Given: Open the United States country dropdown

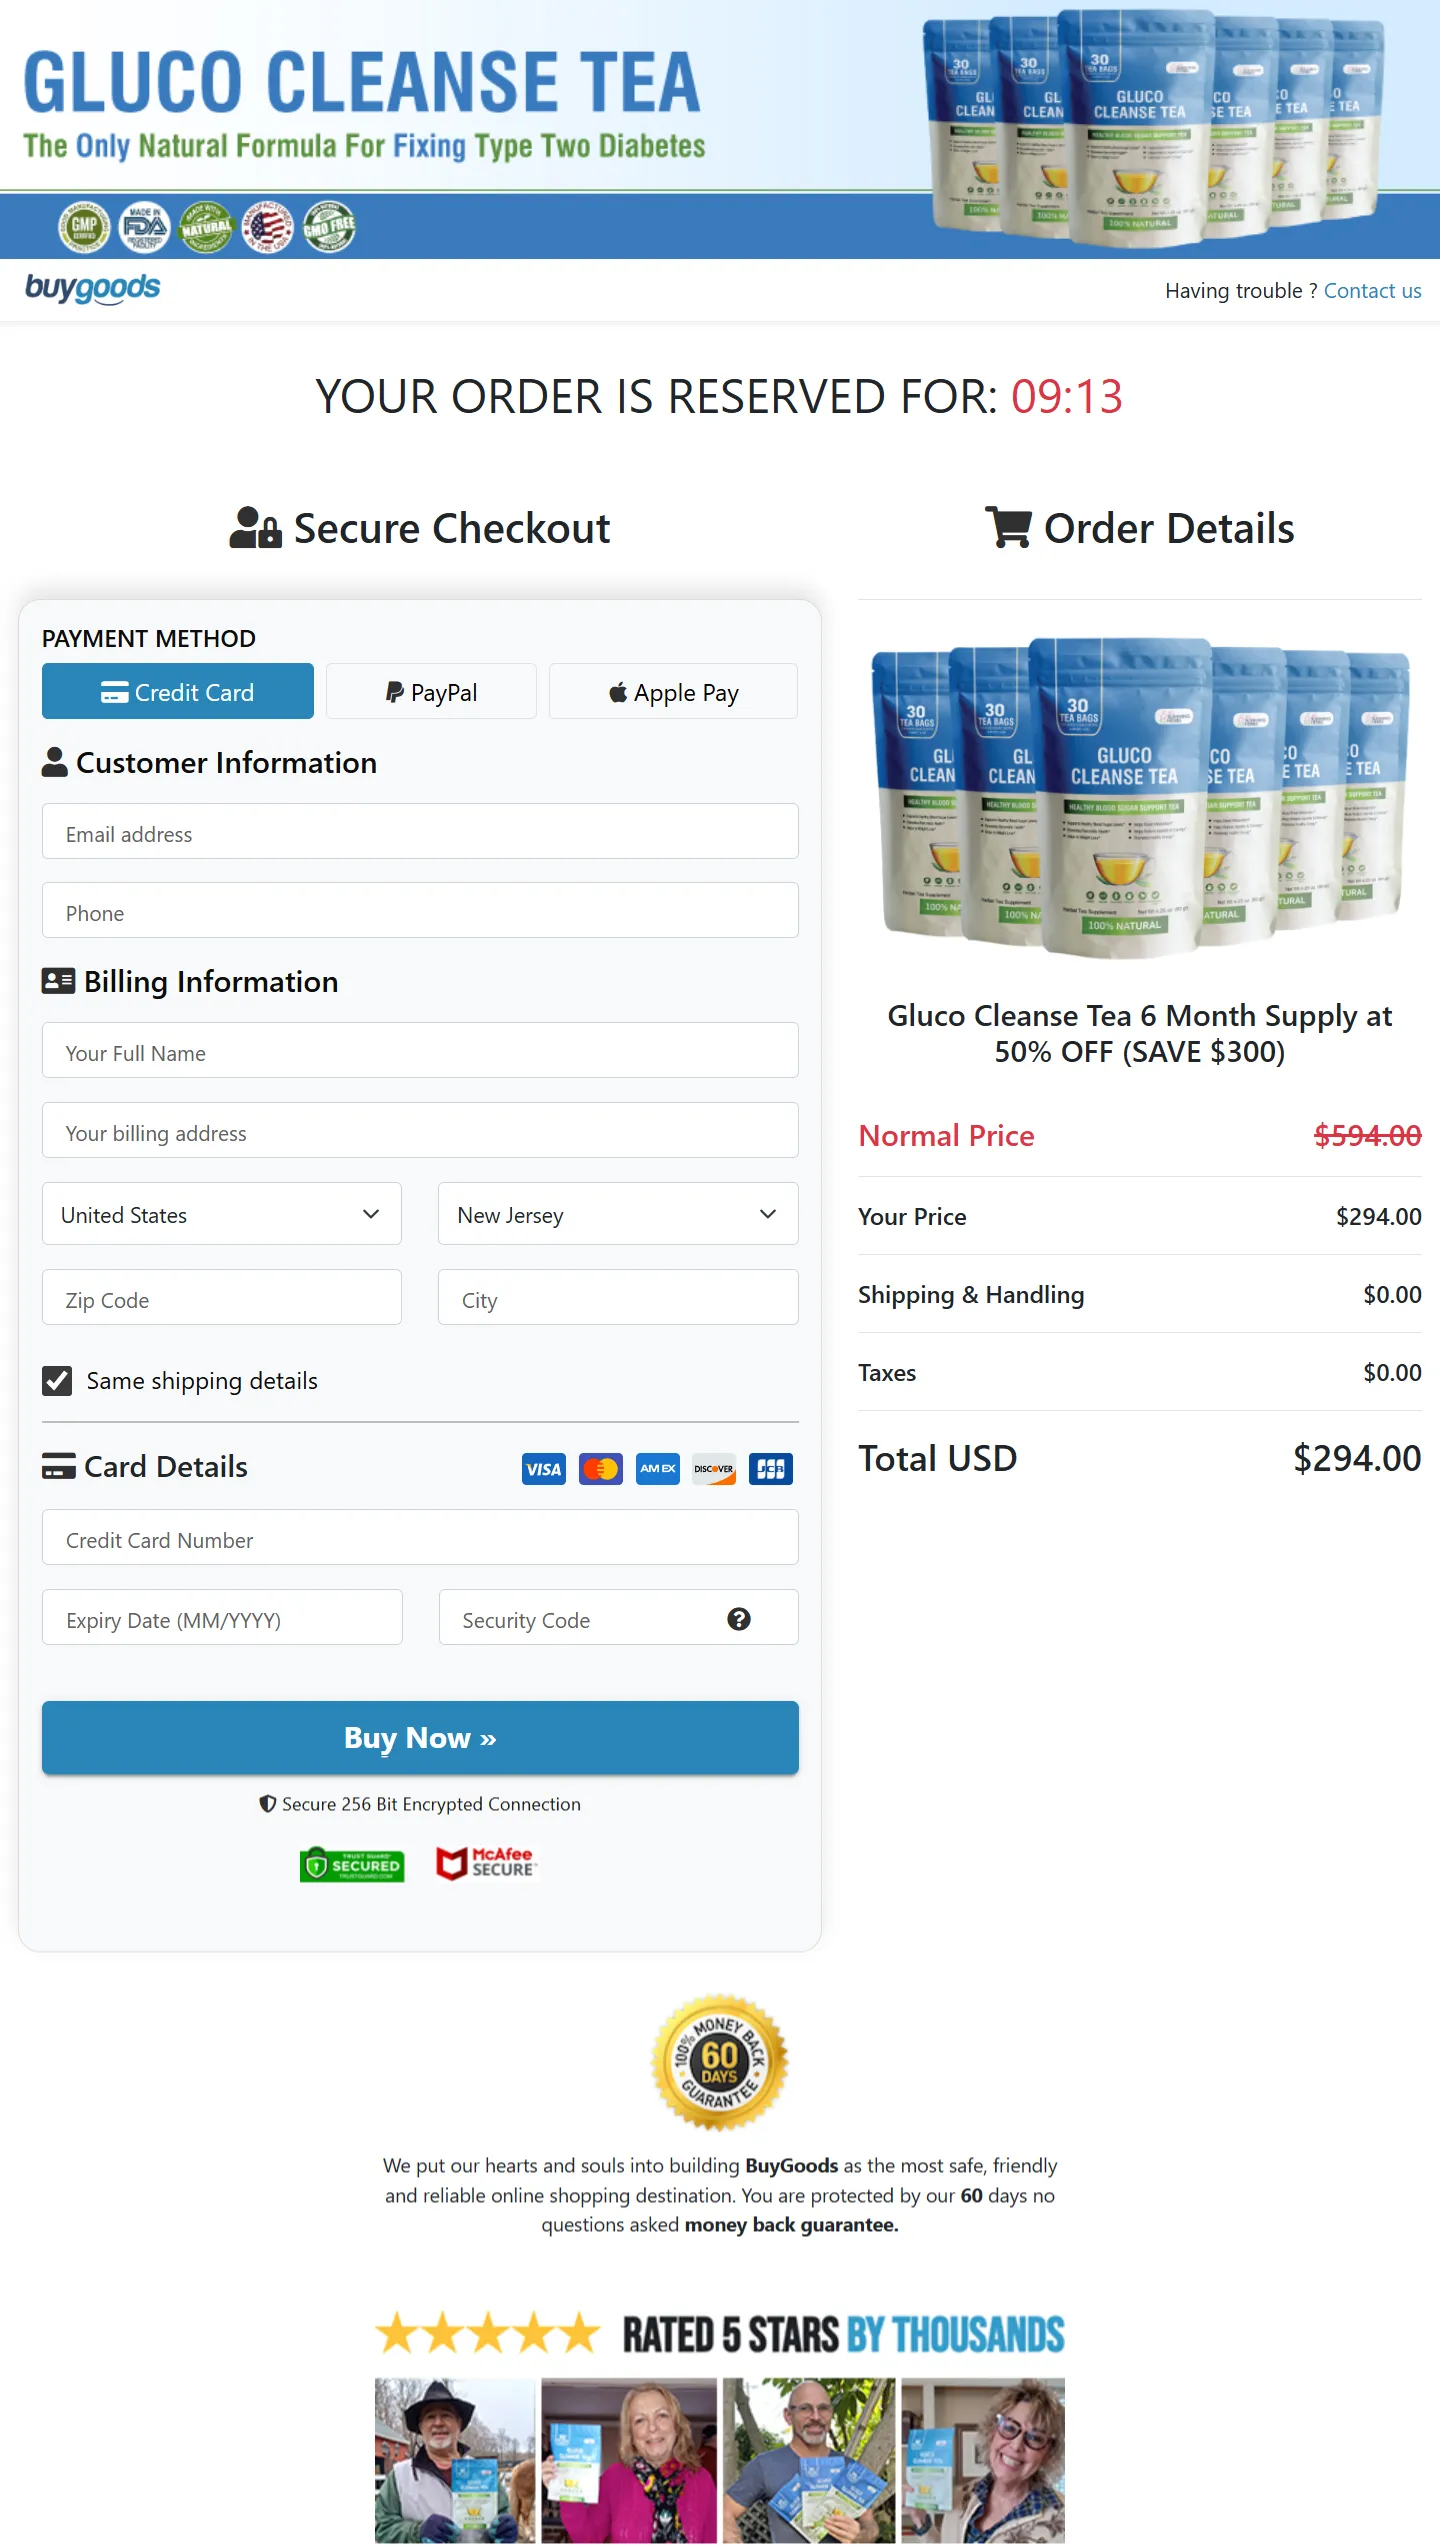Looking at the screenshot, I should click(x=221, y=1214).
